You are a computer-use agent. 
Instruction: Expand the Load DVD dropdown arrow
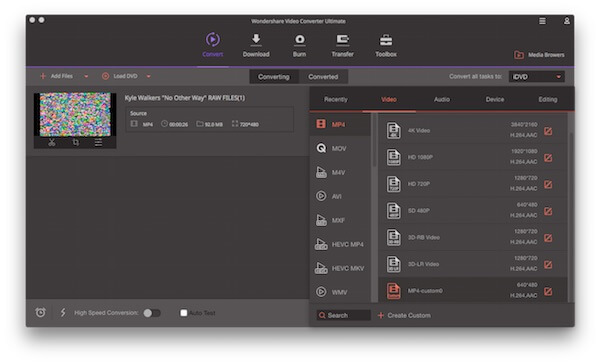[x=148, y=76]
